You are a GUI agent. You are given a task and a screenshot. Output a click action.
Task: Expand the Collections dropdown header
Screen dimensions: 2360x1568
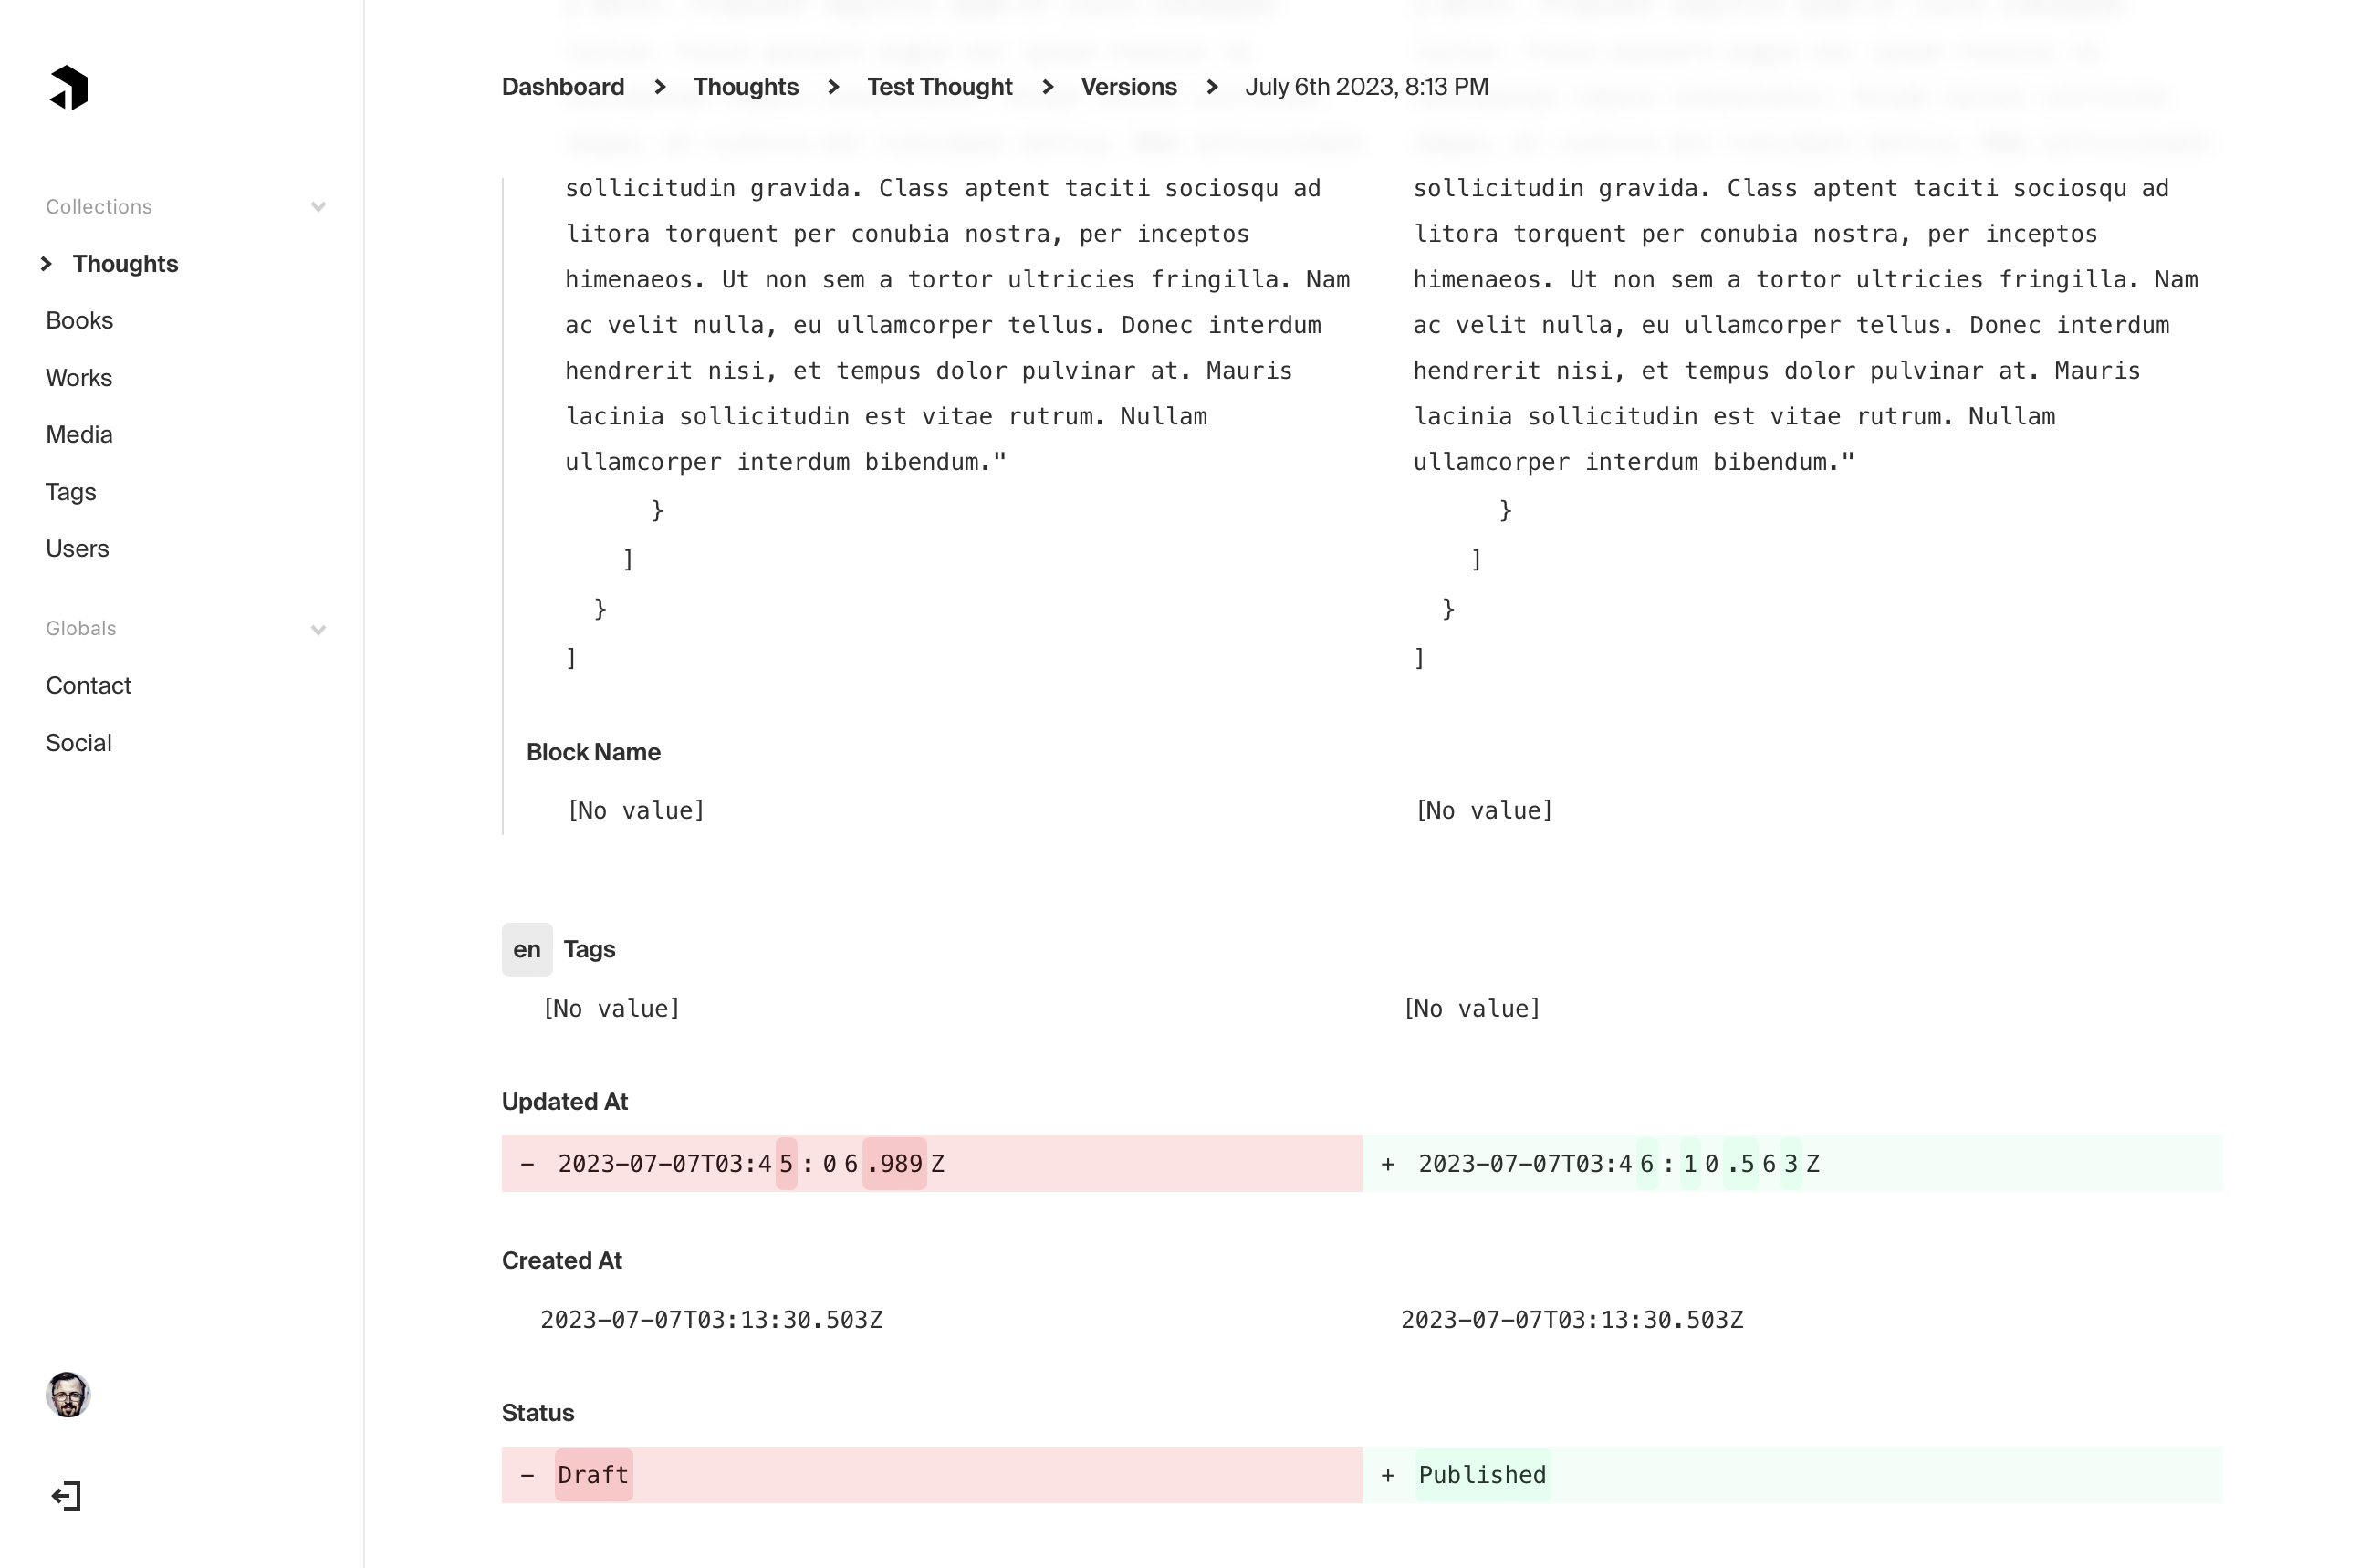click(98, 206)
